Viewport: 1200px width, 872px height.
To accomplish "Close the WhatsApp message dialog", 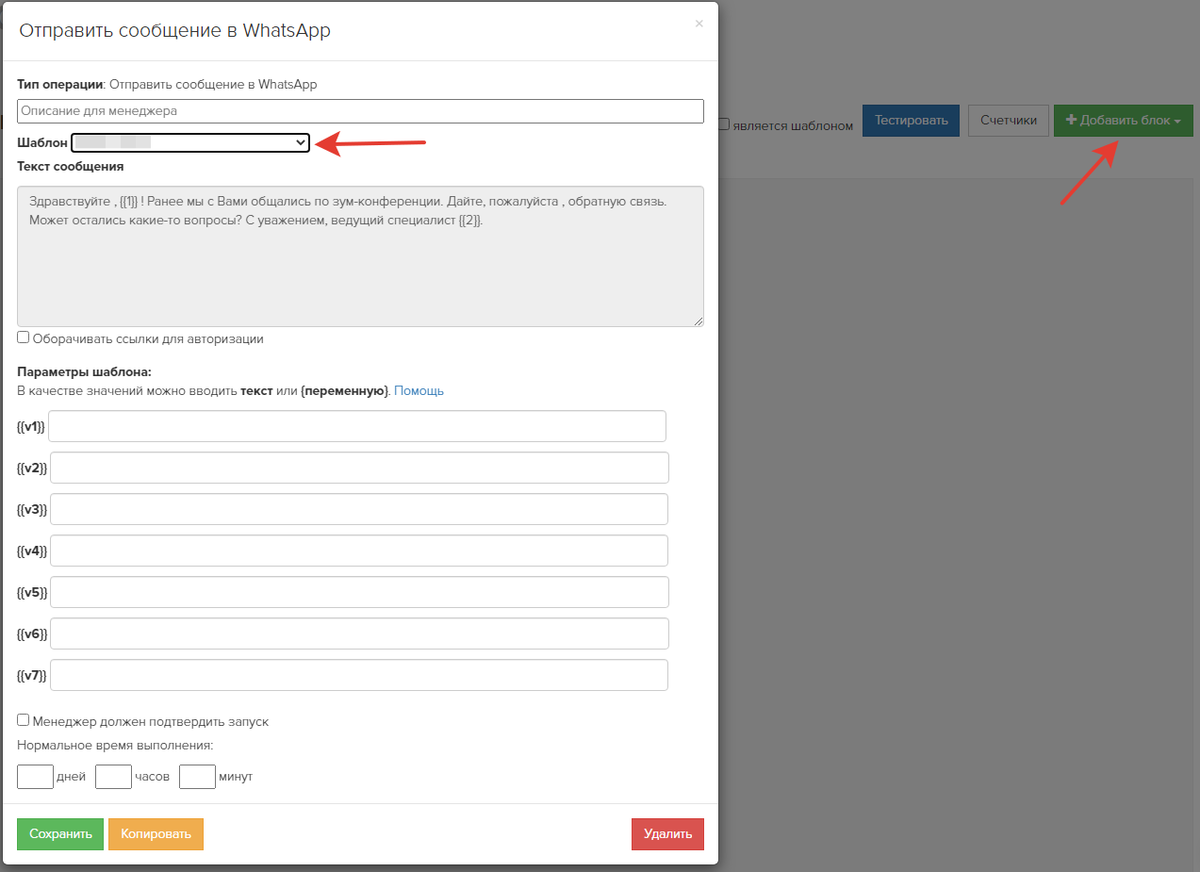I will point(699,24).
